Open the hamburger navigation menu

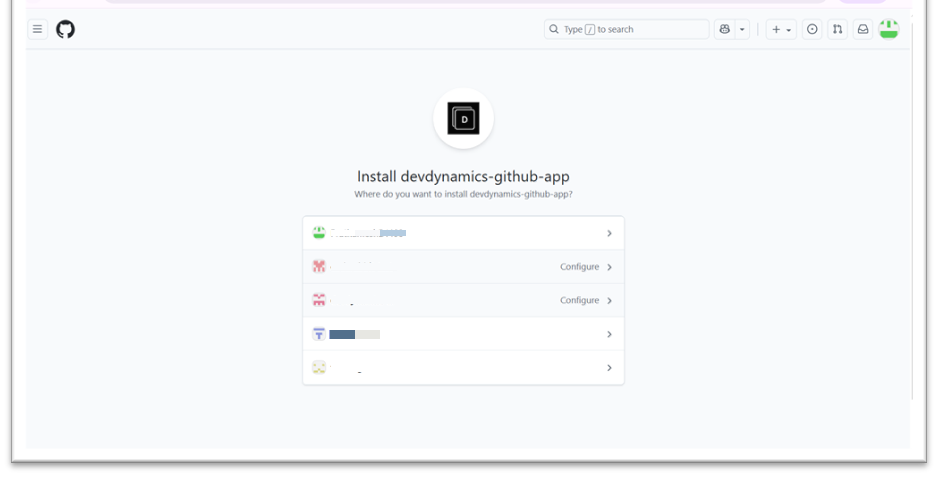[37, 29]
